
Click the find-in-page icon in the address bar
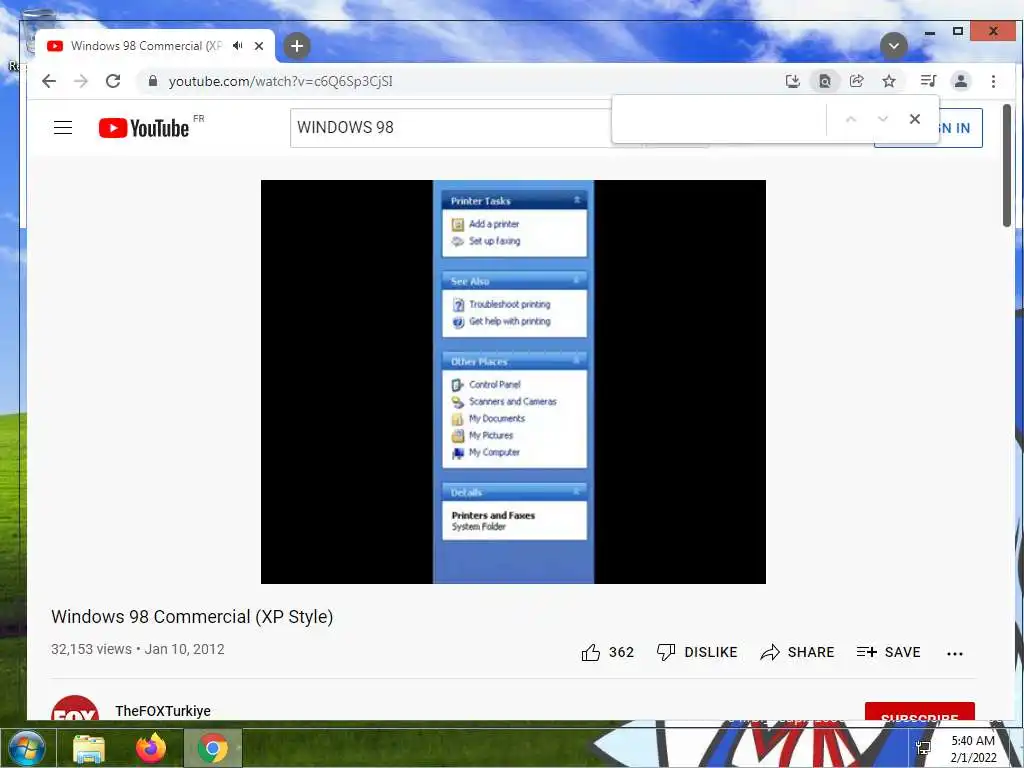[x=825, y=81]
